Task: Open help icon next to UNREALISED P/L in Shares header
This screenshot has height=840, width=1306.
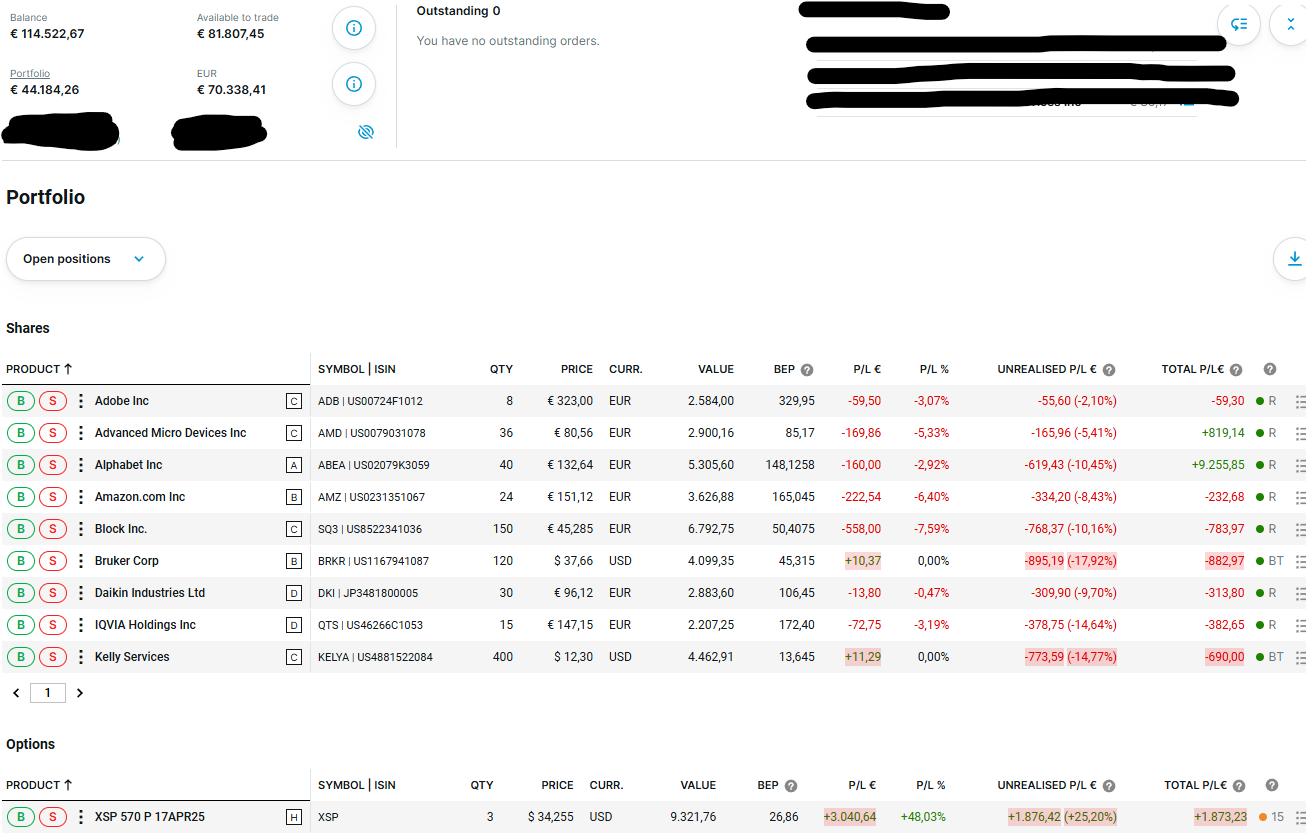Action: [1109, 370]
